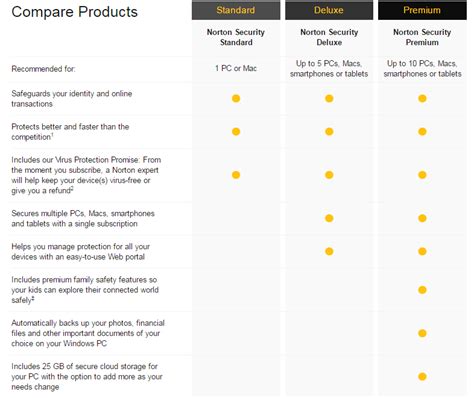Click Premium's dot for family safety features
The width and height of the screenshot is (474, 398).
tap(422, 290)
